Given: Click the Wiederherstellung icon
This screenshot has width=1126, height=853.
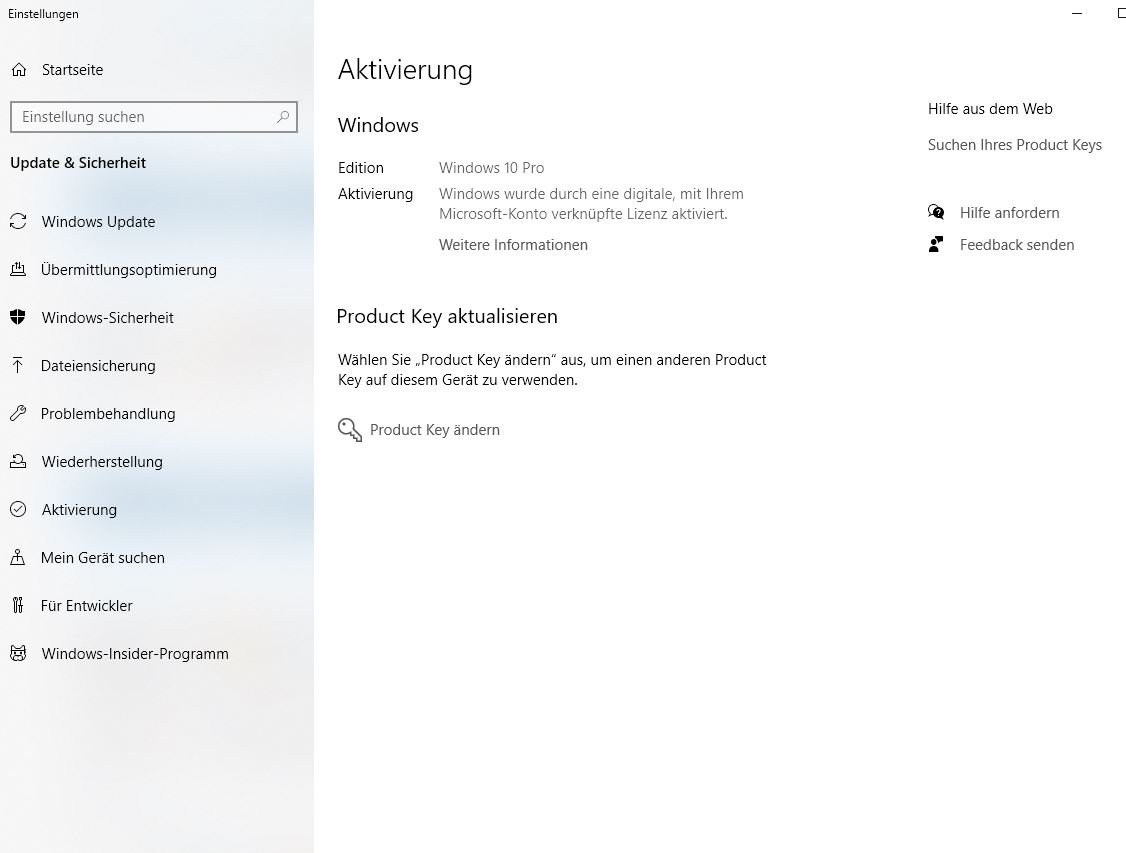Looking at the screenshot, I should click(18, 461).
